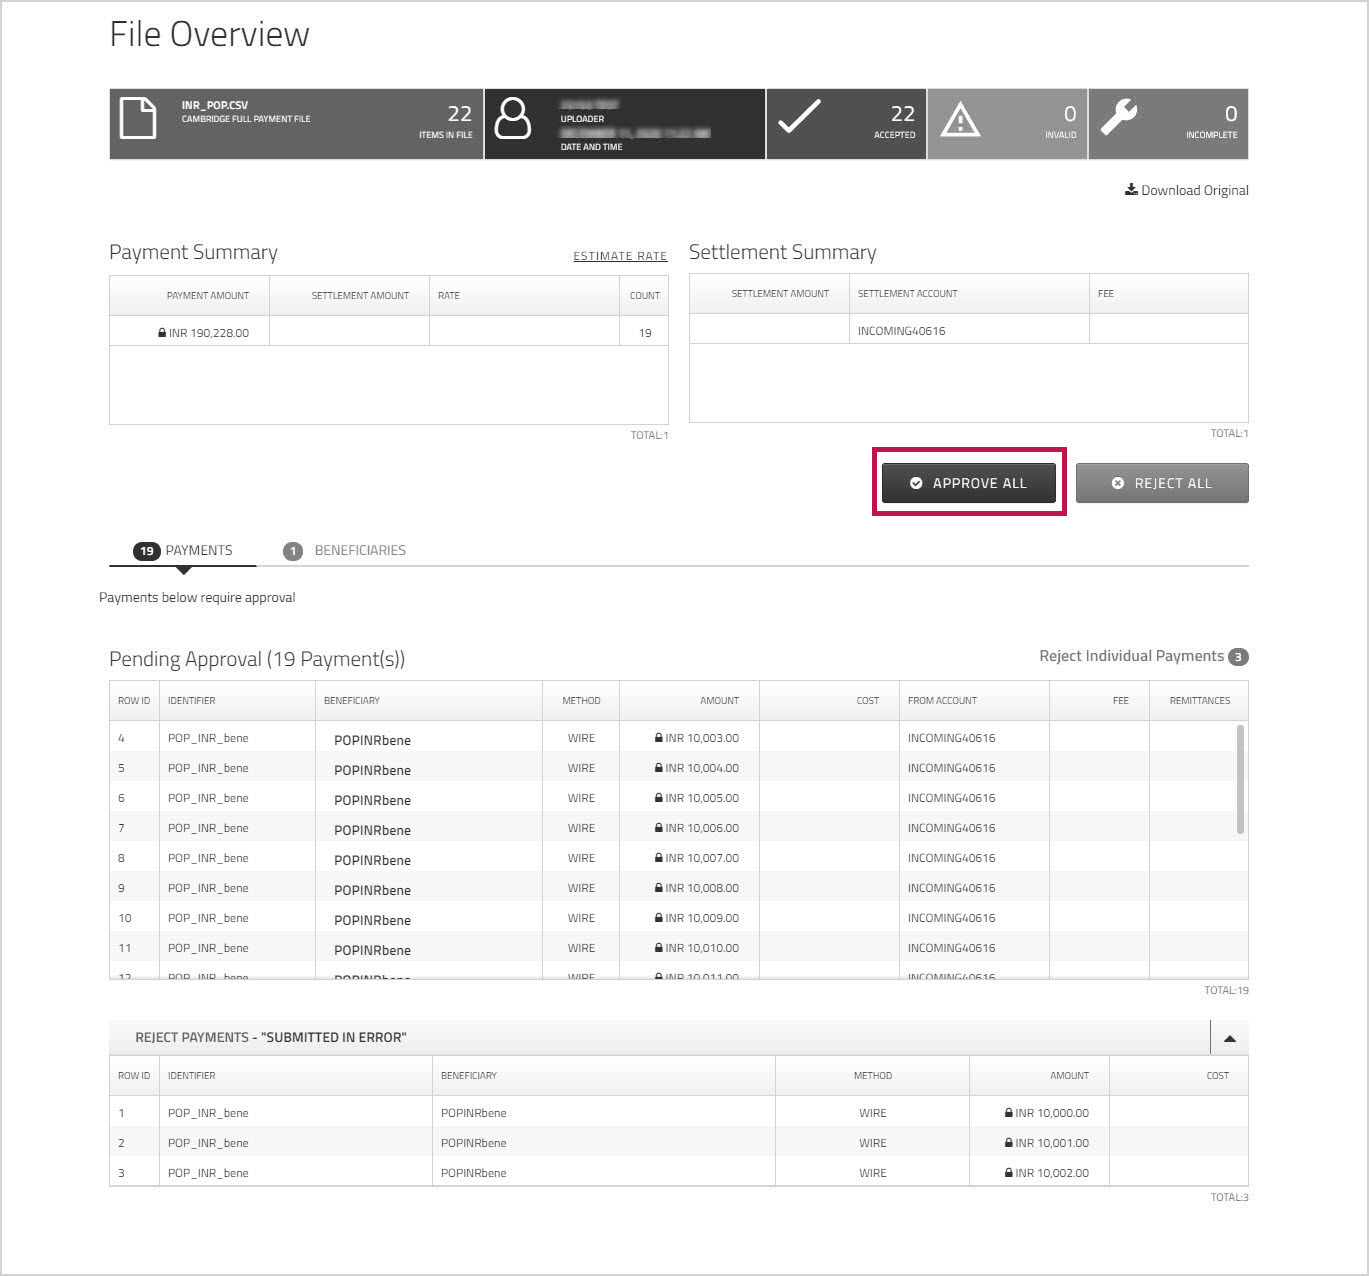Click the From Account column header

[x=974, y=701]
